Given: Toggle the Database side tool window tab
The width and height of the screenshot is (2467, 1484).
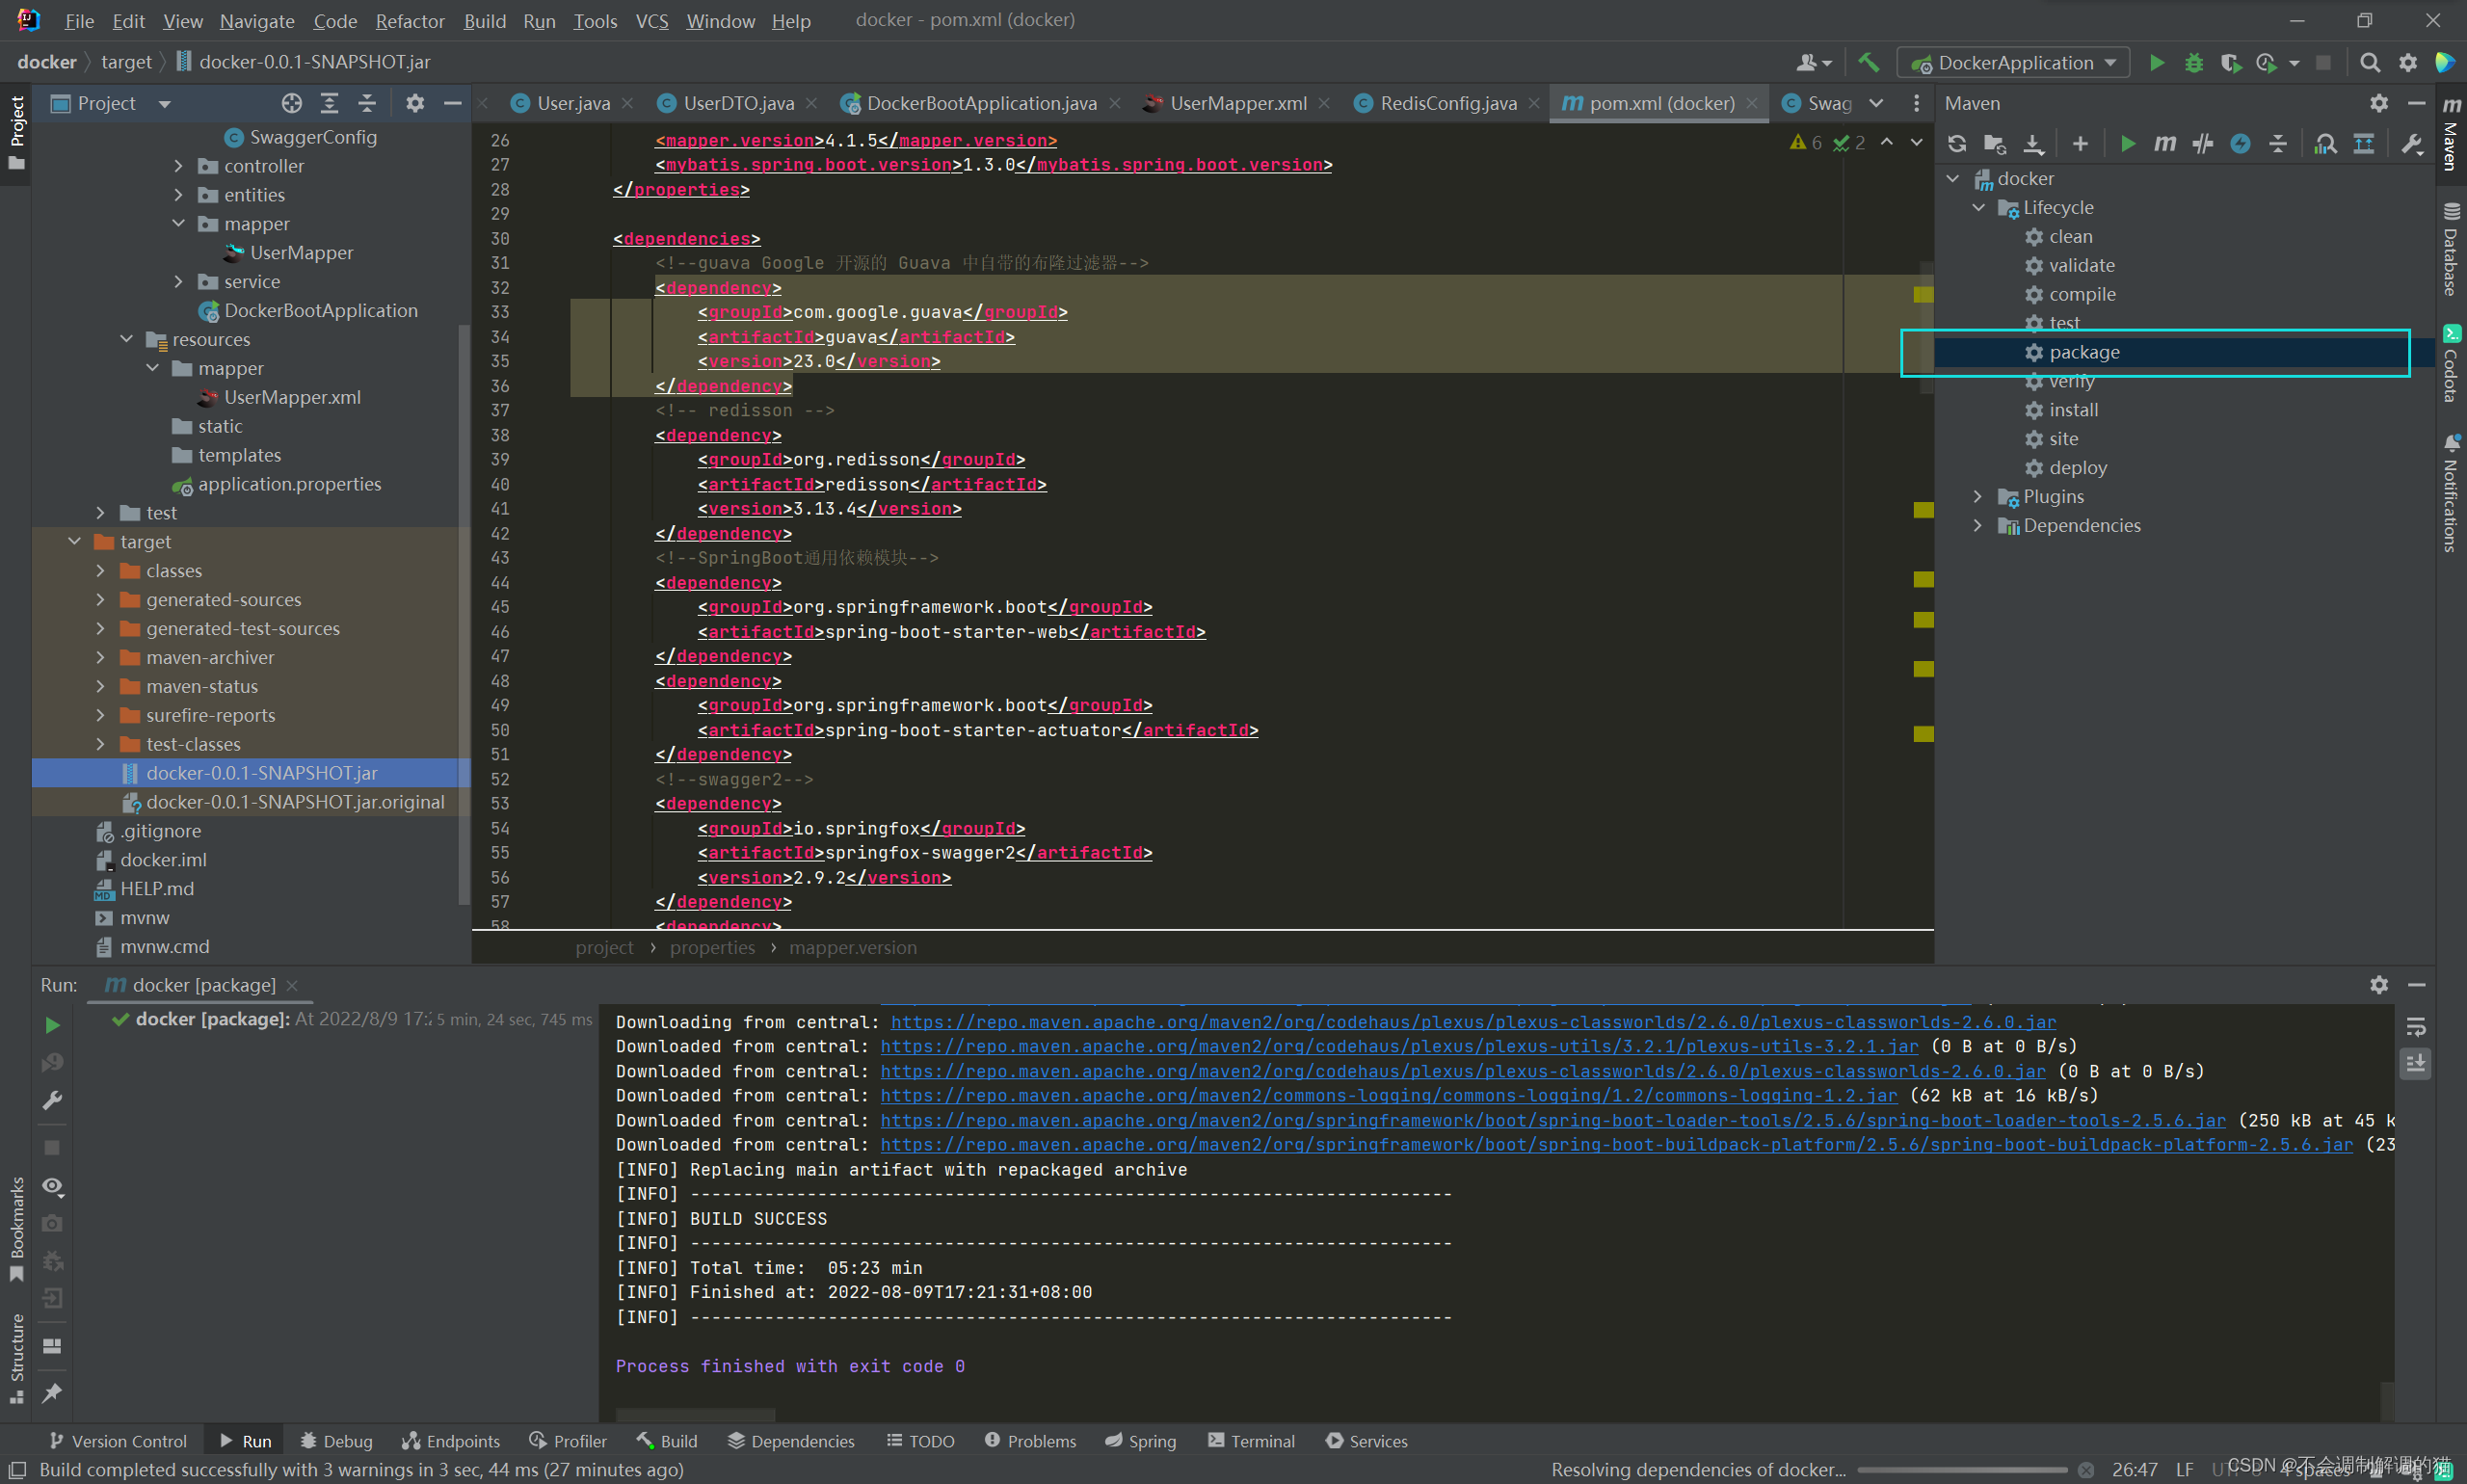Looking at the screenshot, I should (x=2452, y=250).
